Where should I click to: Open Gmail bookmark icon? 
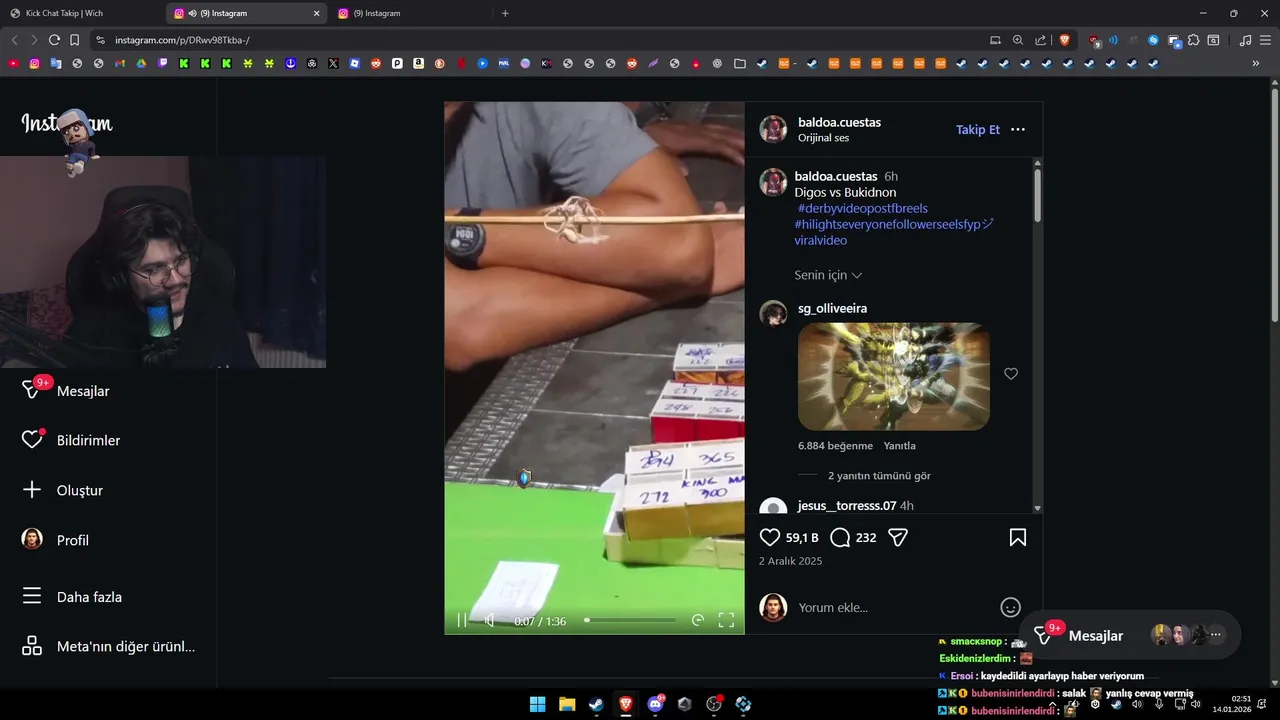coord(120,63)
